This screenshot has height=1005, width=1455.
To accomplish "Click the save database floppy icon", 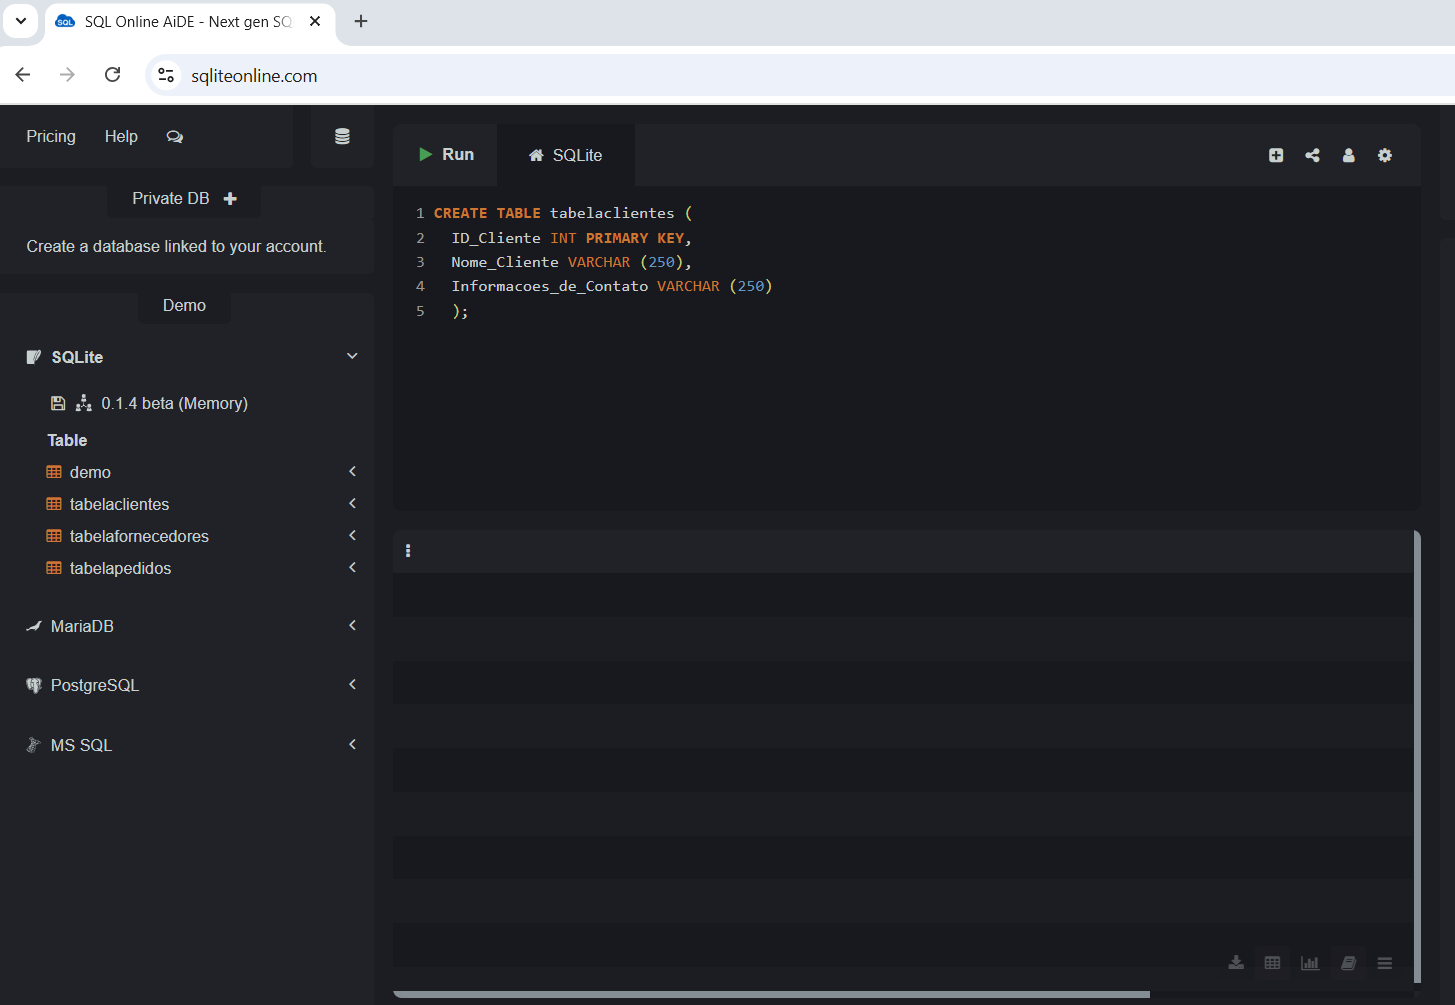I will tap(58, 403).
